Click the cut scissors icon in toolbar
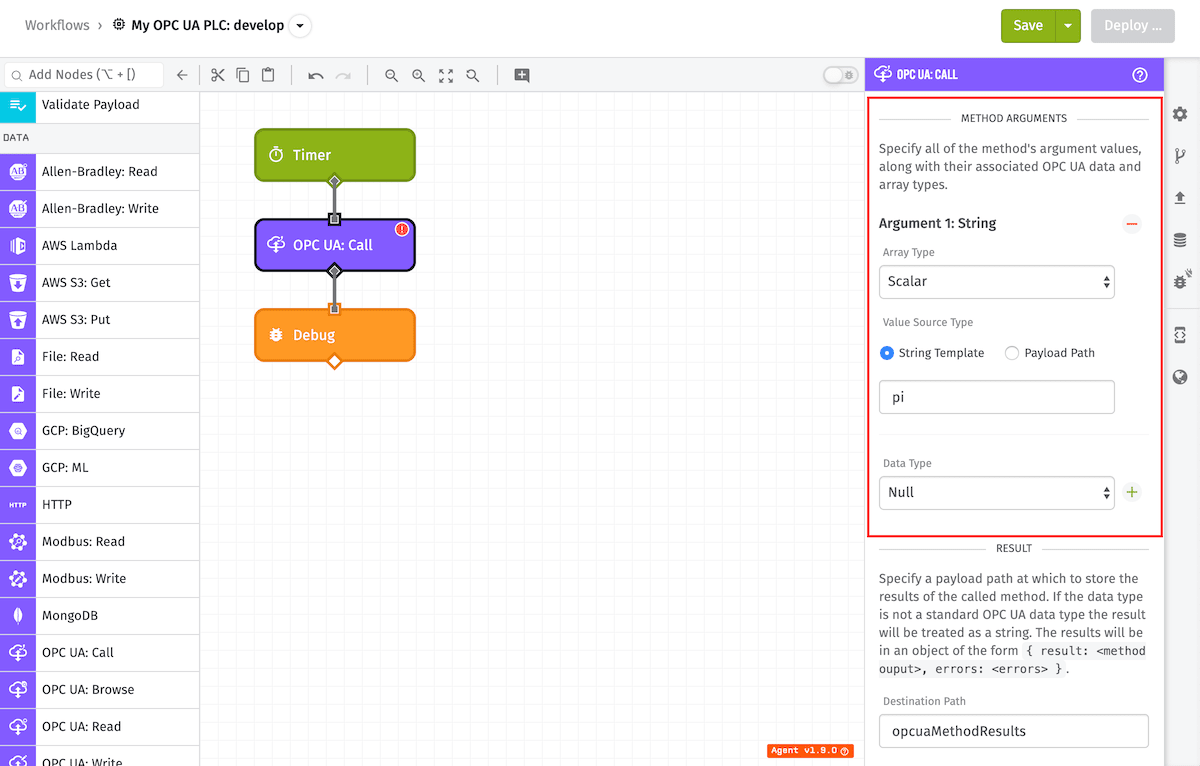This screenshot has width=1200, height=766. [x=217, y=75]
